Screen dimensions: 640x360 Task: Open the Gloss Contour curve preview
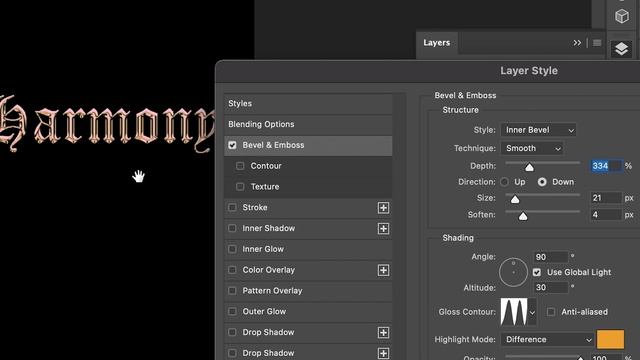tap(514, 312)
